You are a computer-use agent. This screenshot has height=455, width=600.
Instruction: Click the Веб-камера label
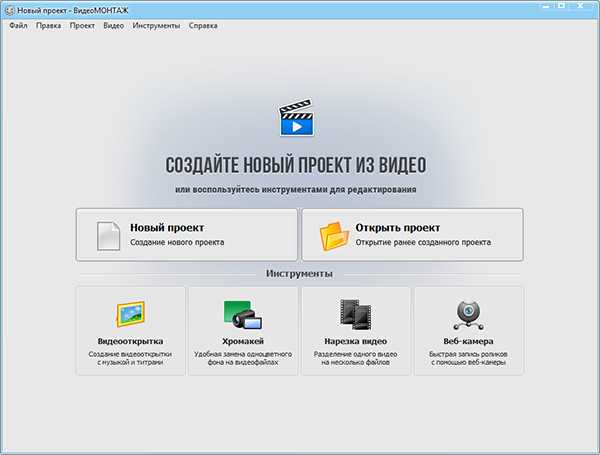468,341
